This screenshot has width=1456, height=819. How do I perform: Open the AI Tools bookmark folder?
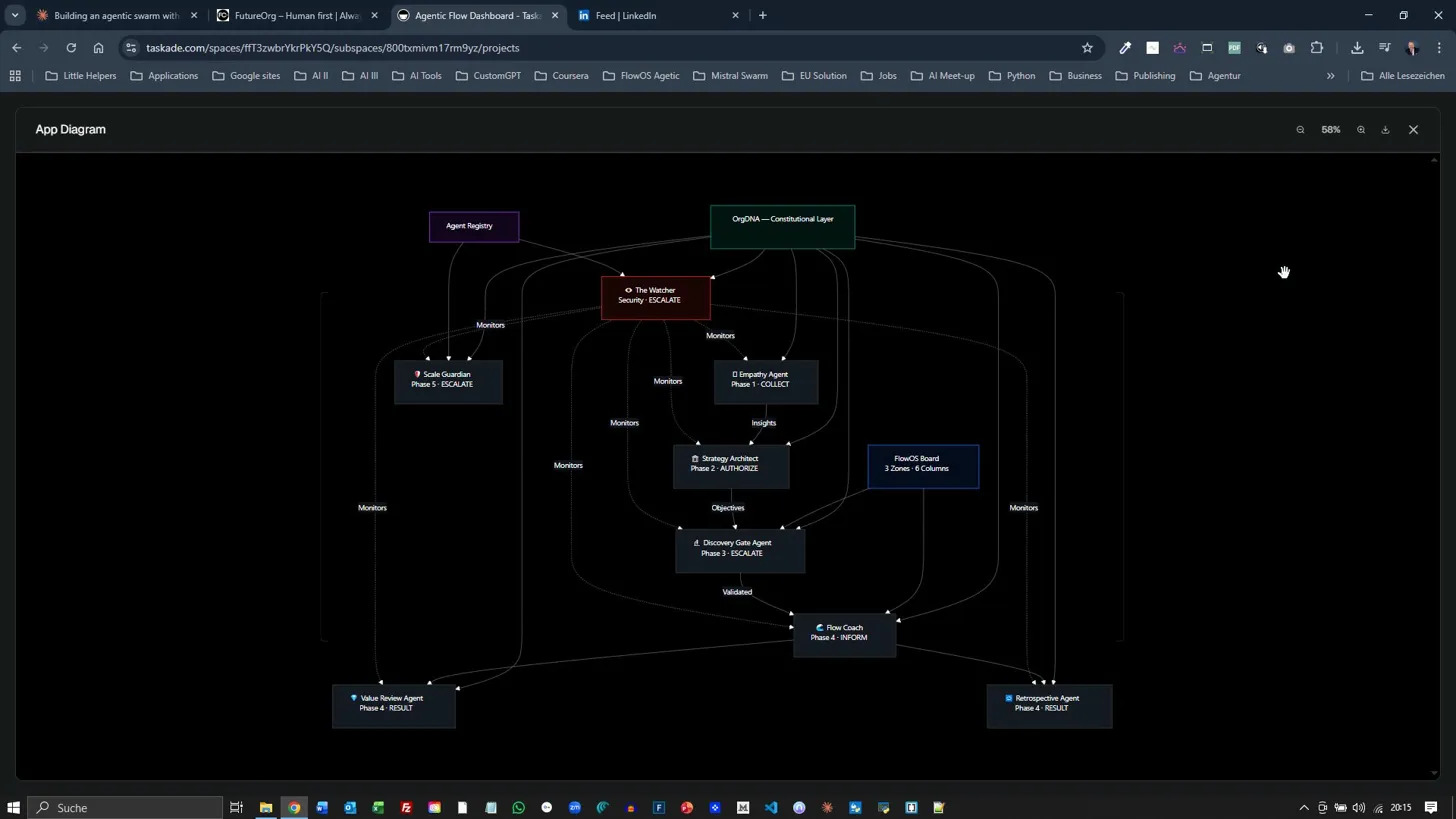[416, 76]
